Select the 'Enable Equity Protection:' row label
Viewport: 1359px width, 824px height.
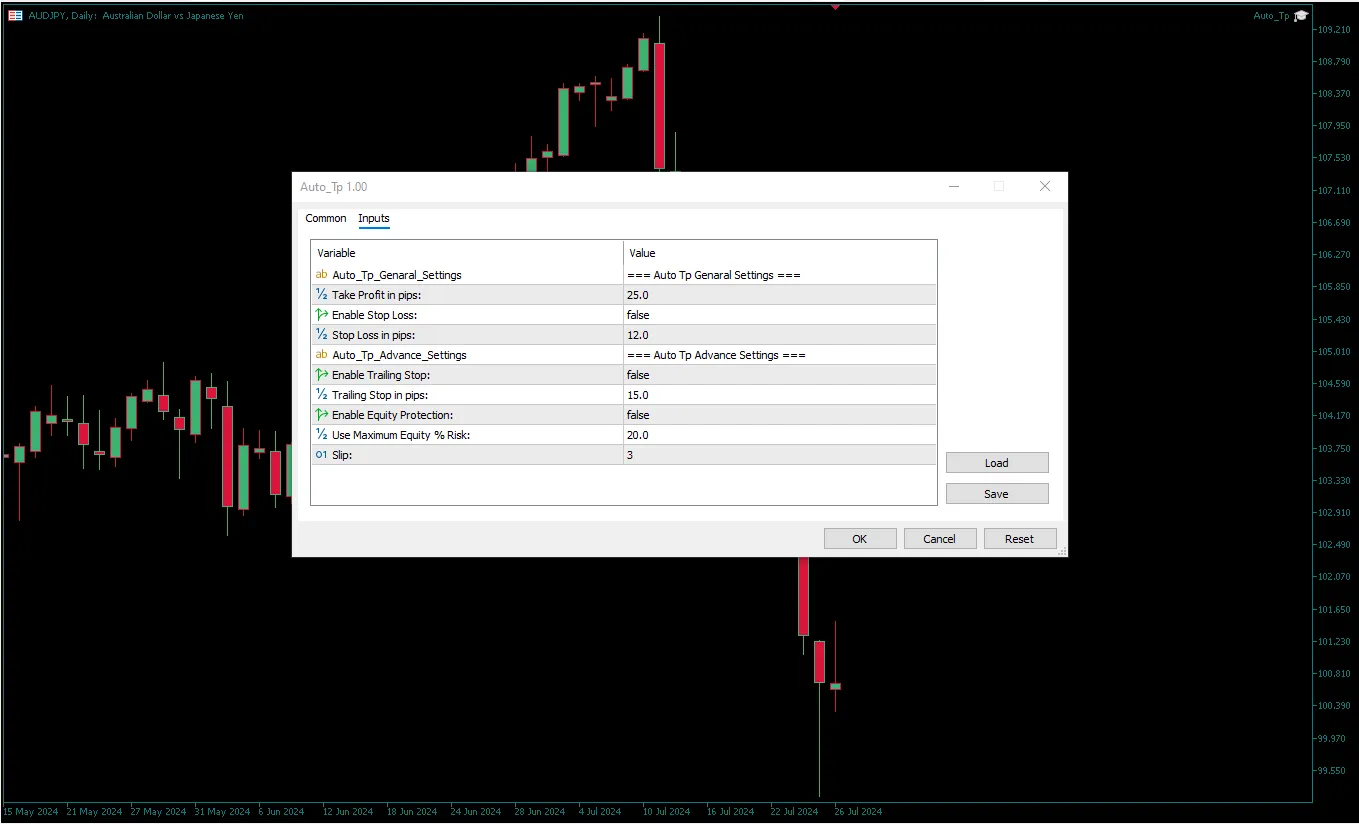click(393, 415)
